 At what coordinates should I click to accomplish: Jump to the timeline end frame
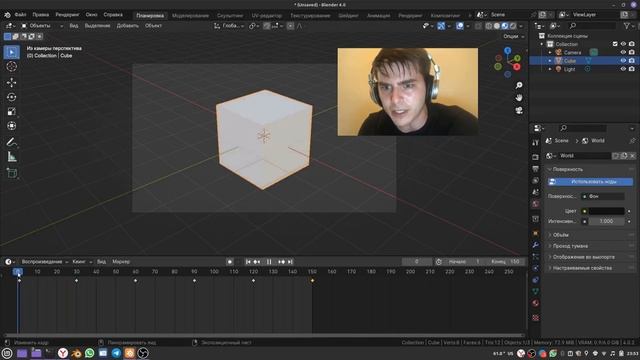coord(290,262)
